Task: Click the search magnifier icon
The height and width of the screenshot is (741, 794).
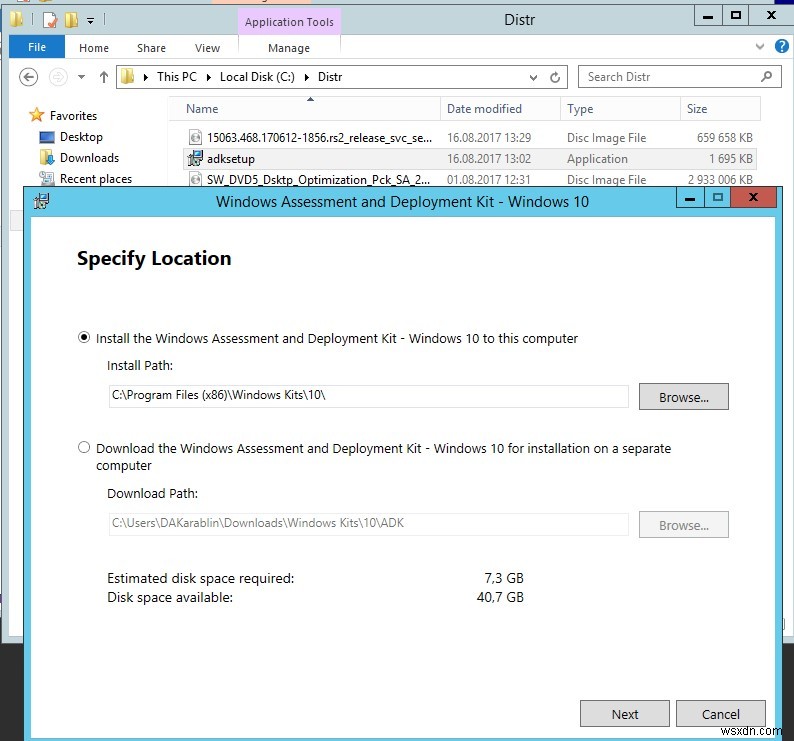Action: (767, 76)
